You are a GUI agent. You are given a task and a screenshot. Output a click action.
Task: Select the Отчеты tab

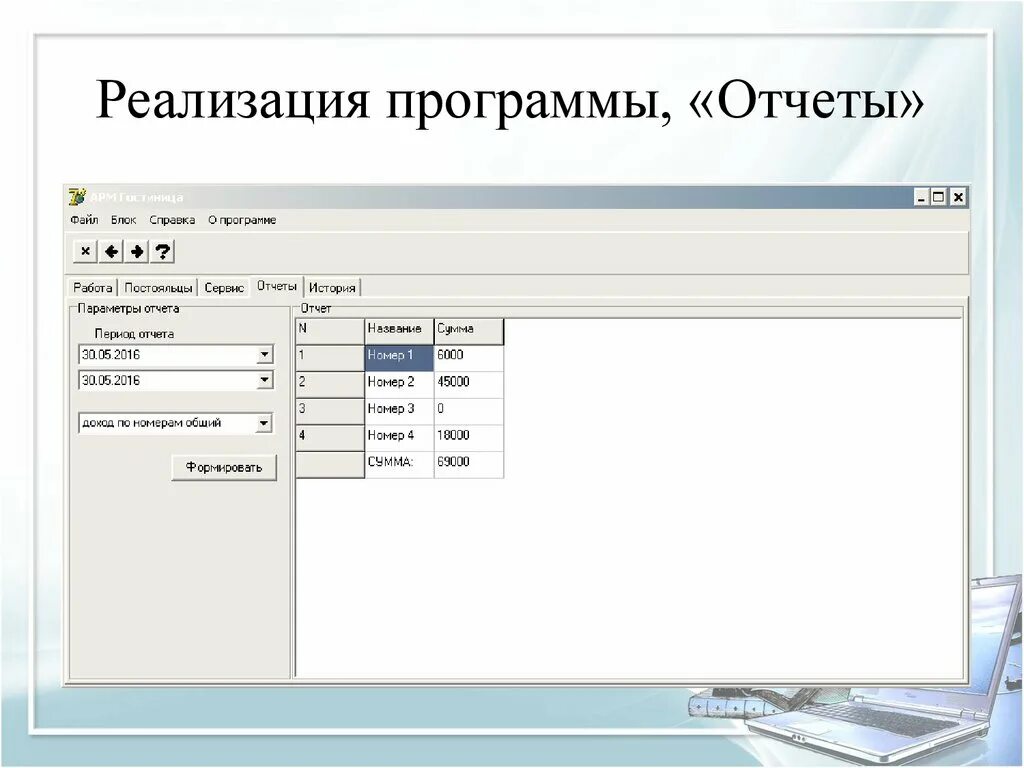click(277, 286)
